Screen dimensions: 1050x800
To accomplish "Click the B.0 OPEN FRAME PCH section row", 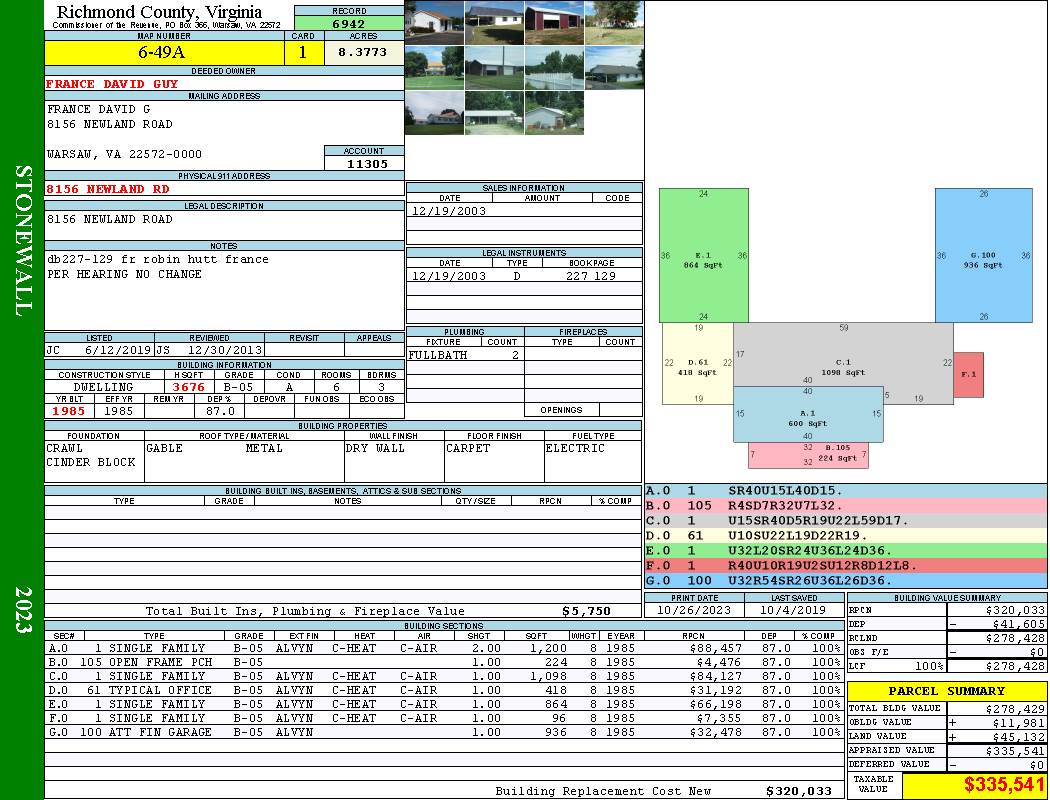I will pos(444,662).
